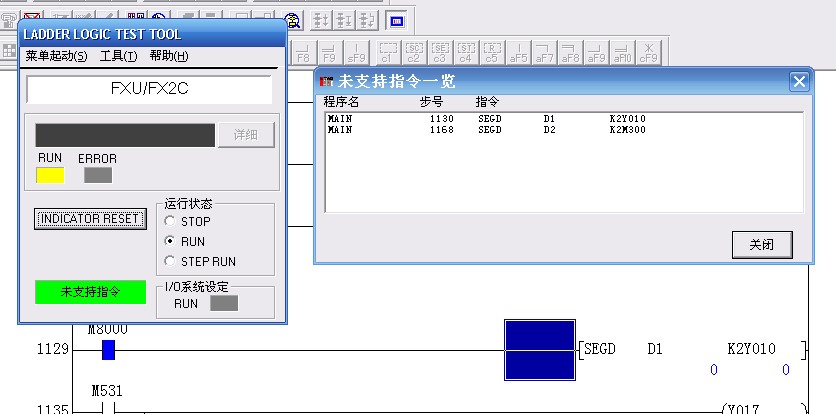The image size is (836, 414).
Task: Click the green 未支持指令 indicator button
Action: [90, 292]
